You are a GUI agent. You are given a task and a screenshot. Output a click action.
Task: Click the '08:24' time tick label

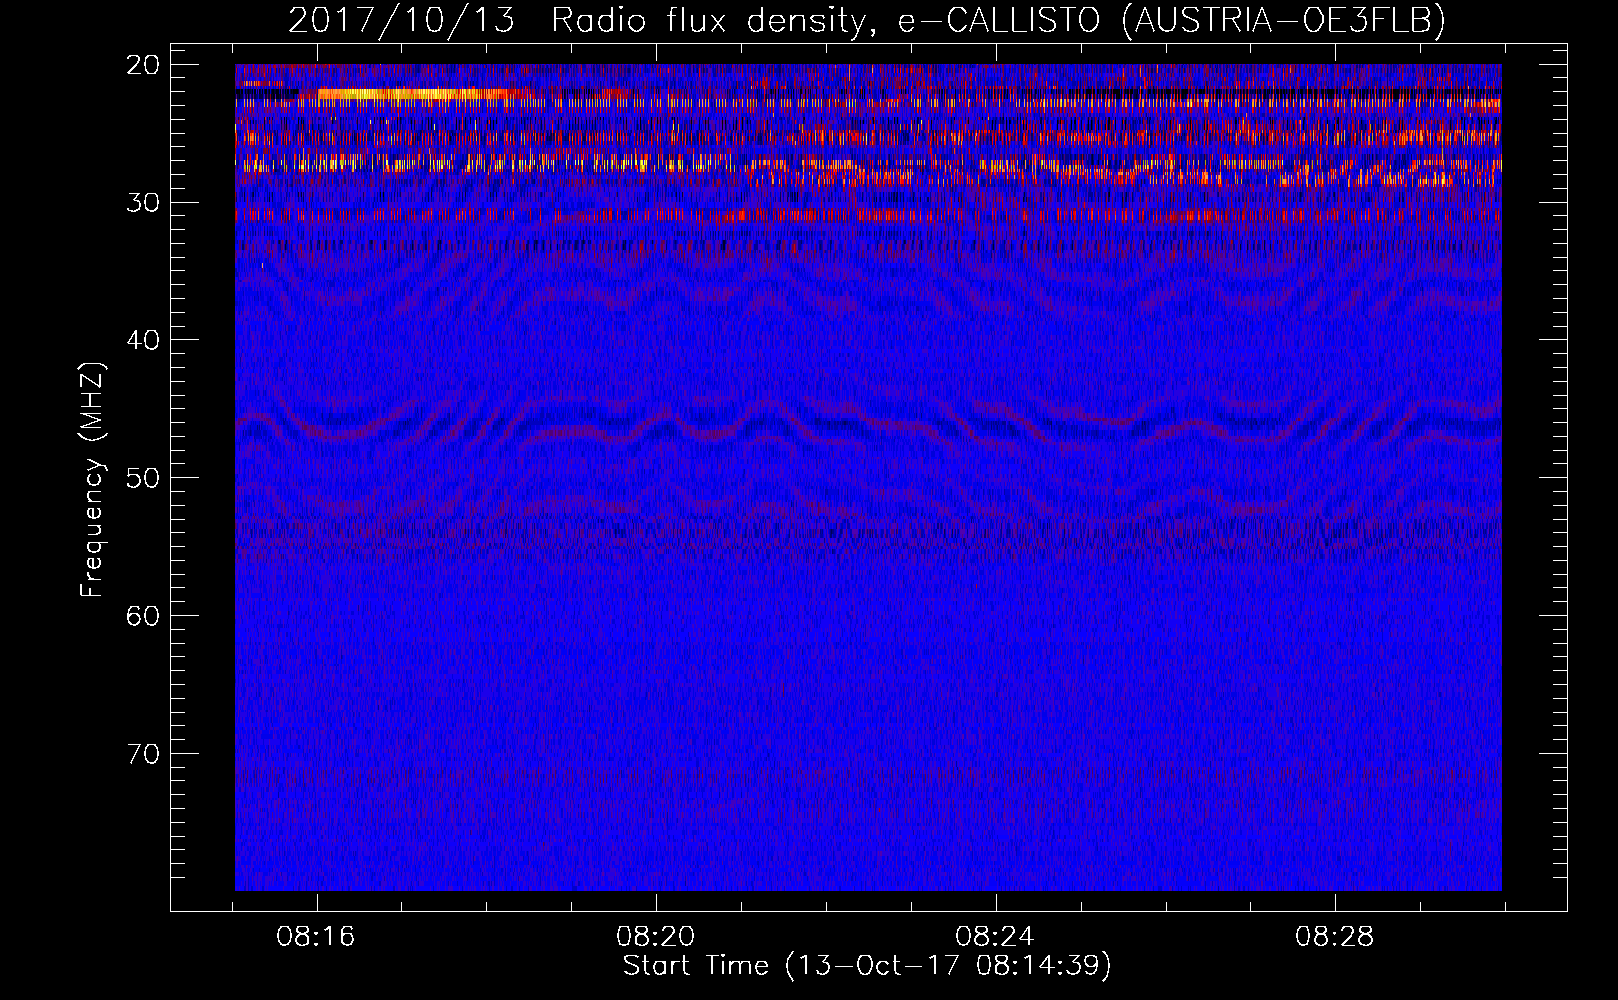(995, 937)
